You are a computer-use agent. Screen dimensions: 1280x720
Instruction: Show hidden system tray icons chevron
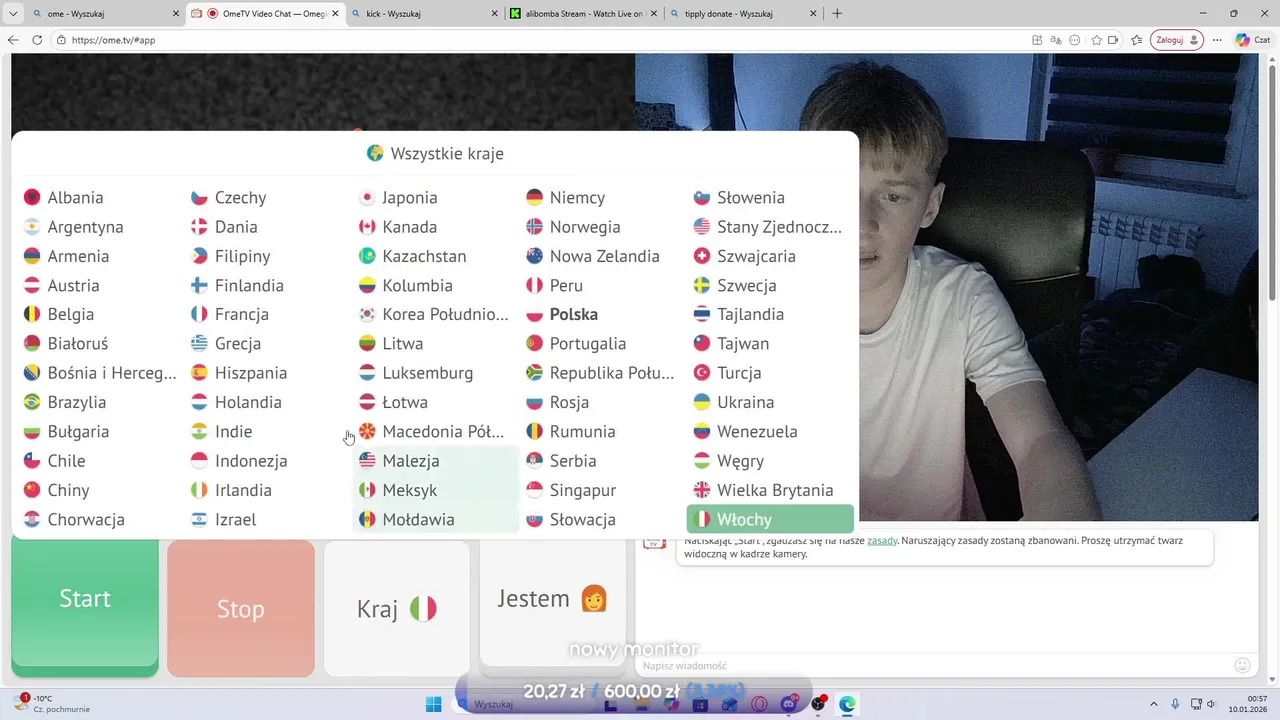[x=1153, y=704]
